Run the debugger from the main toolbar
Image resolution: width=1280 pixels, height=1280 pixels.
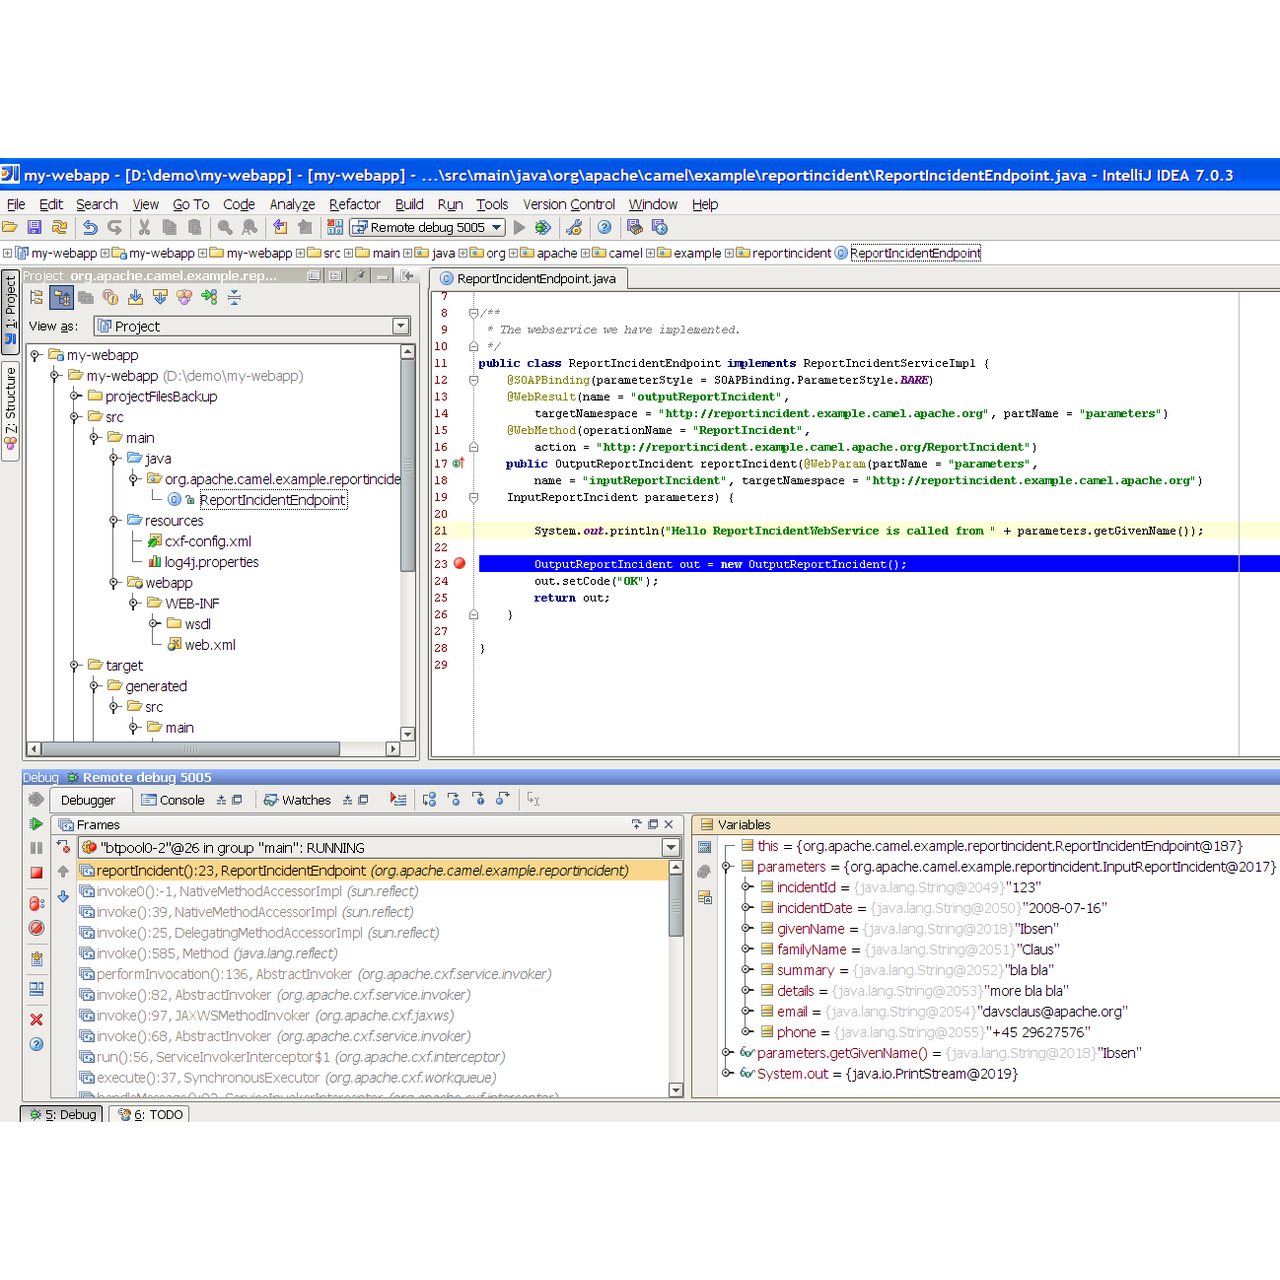point(543,227)
